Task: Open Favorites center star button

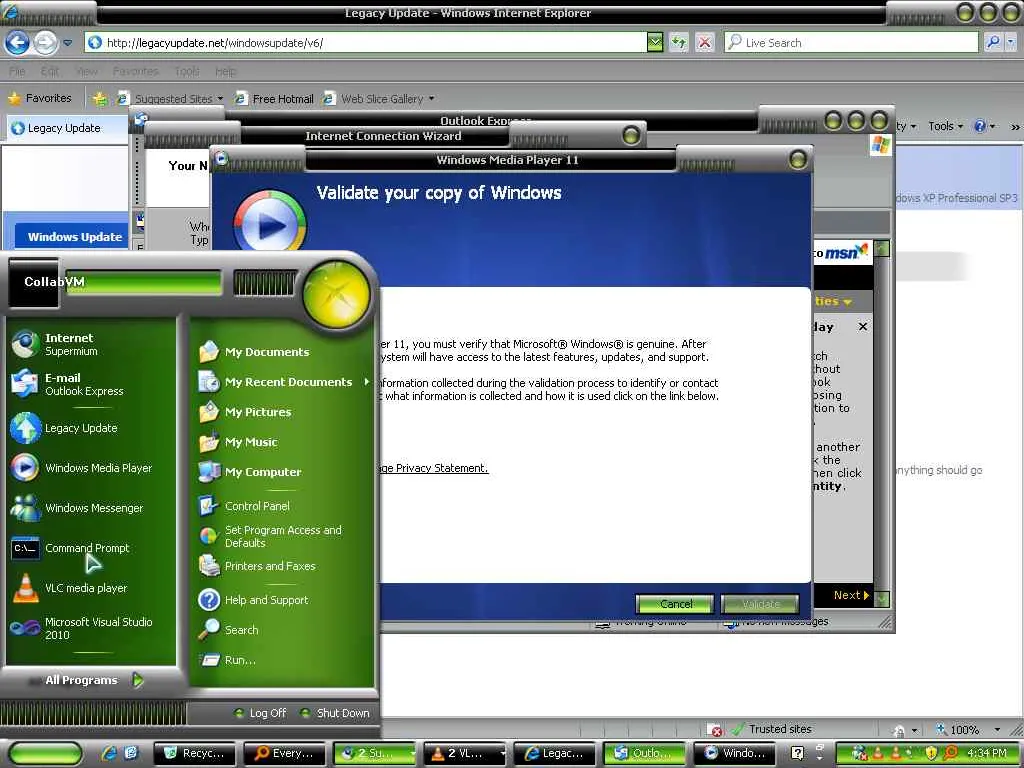Action: tap(40, 98)
